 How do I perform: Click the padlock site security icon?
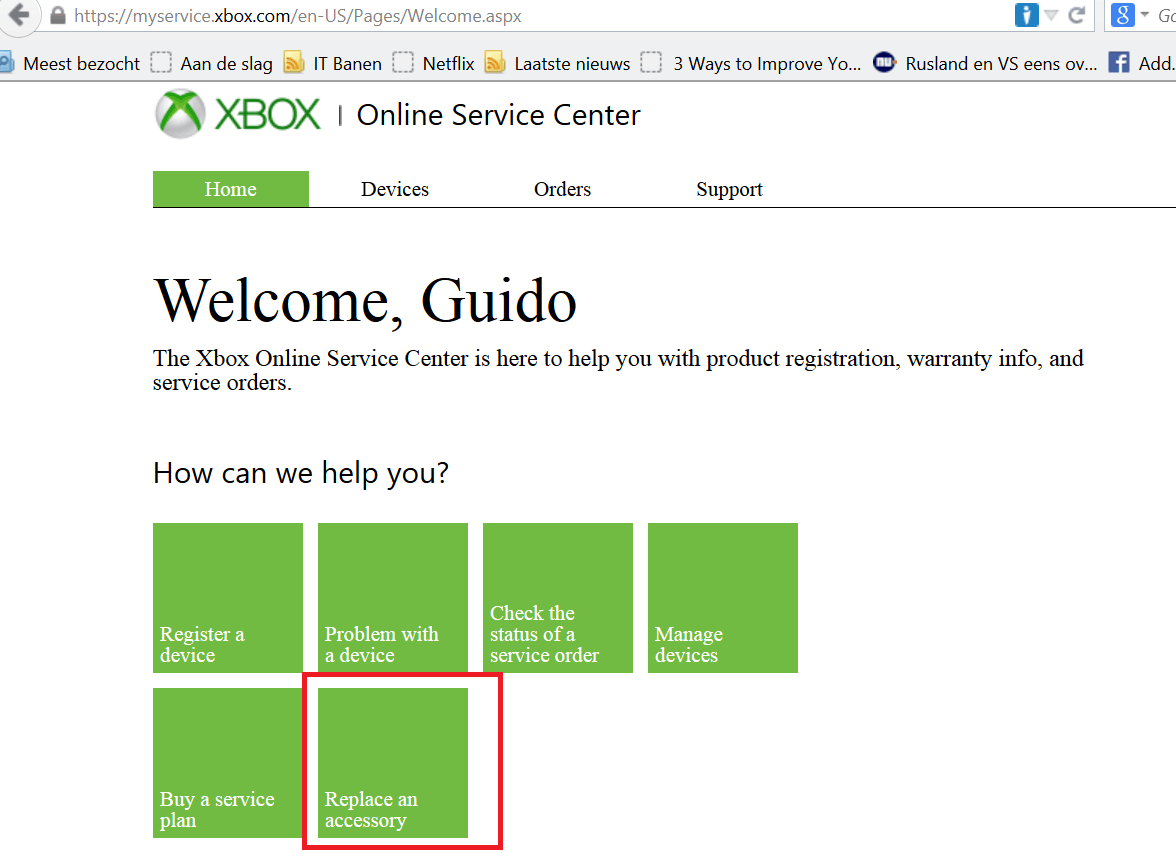[x=58, y=16]
